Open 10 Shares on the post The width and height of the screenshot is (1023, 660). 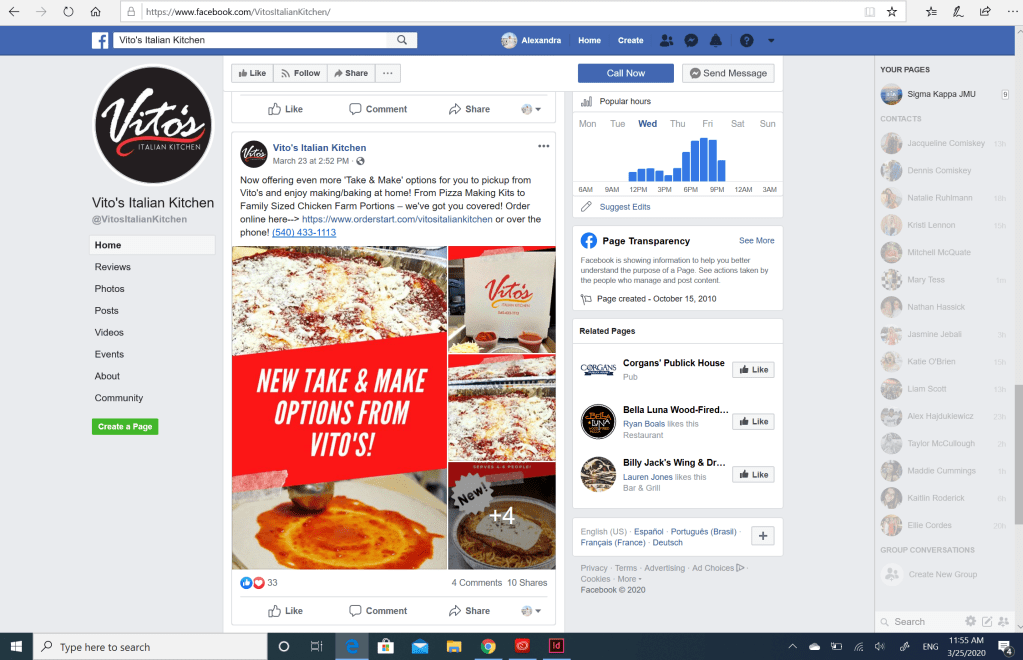pyautogui.click(x=527, y=582)
